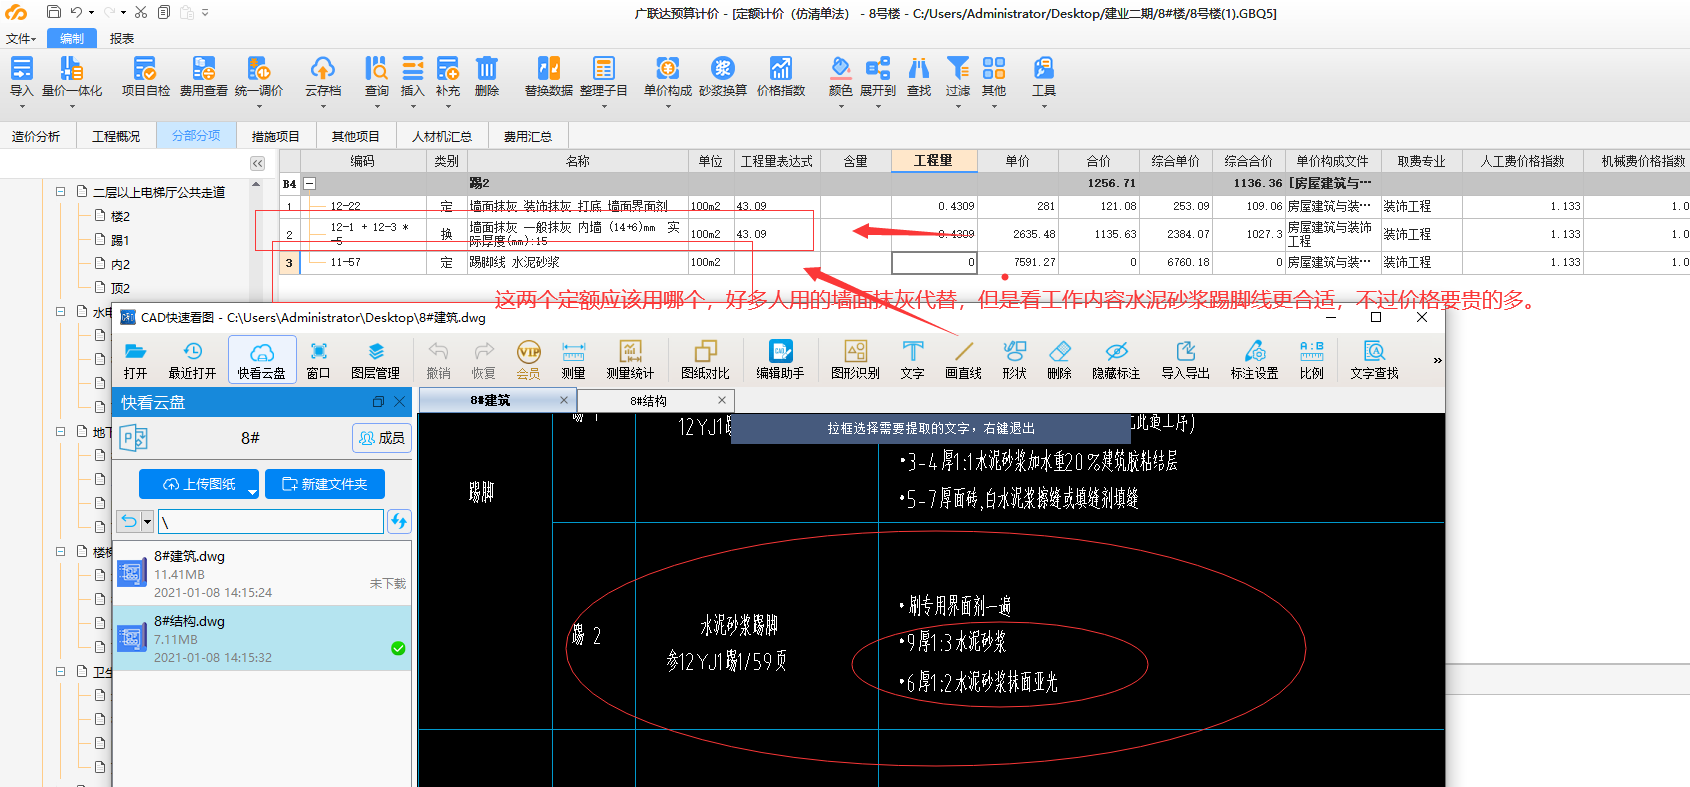This screenshot has width=1690, height=787.
Task: Open the 措施项目 tab
Action: tap(275, 136)
